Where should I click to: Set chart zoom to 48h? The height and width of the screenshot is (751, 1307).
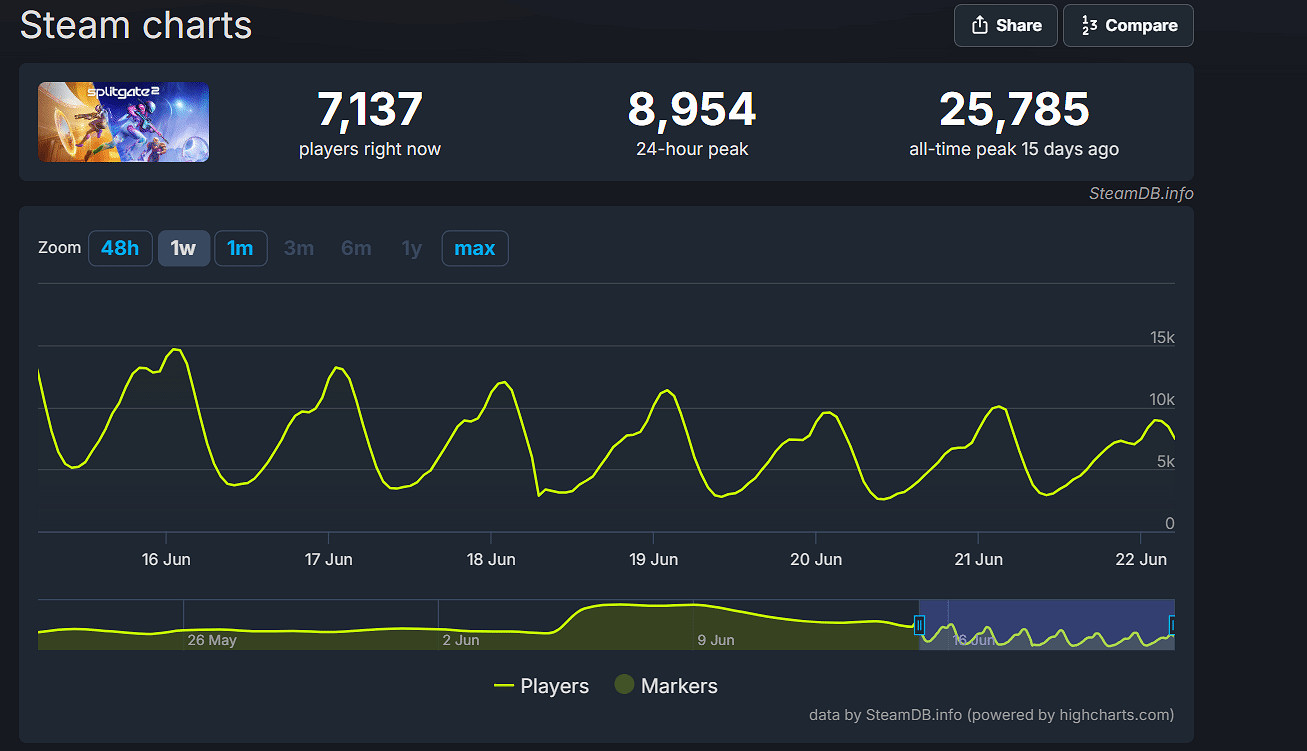pos(120,248)
